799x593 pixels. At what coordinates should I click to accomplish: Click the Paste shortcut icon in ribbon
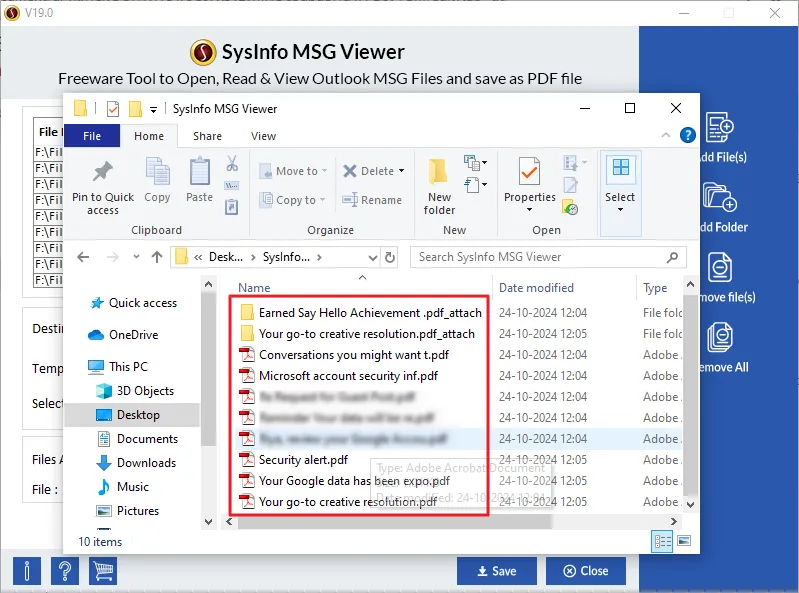click(x=232, y=207)
